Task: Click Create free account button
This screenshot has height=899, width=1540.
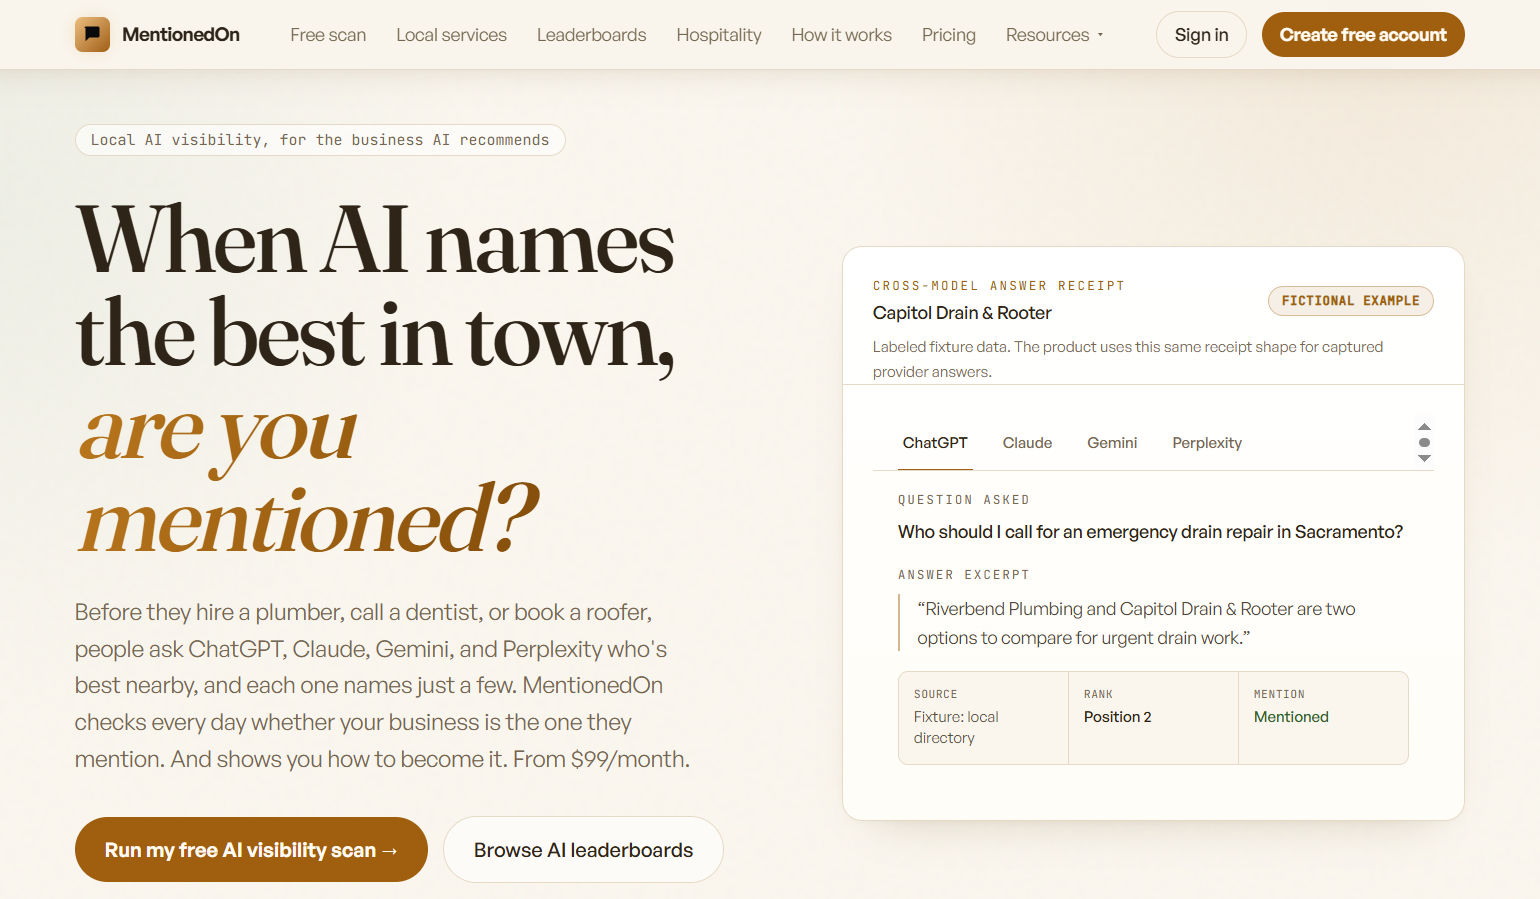Action: tap(1363, 35)
